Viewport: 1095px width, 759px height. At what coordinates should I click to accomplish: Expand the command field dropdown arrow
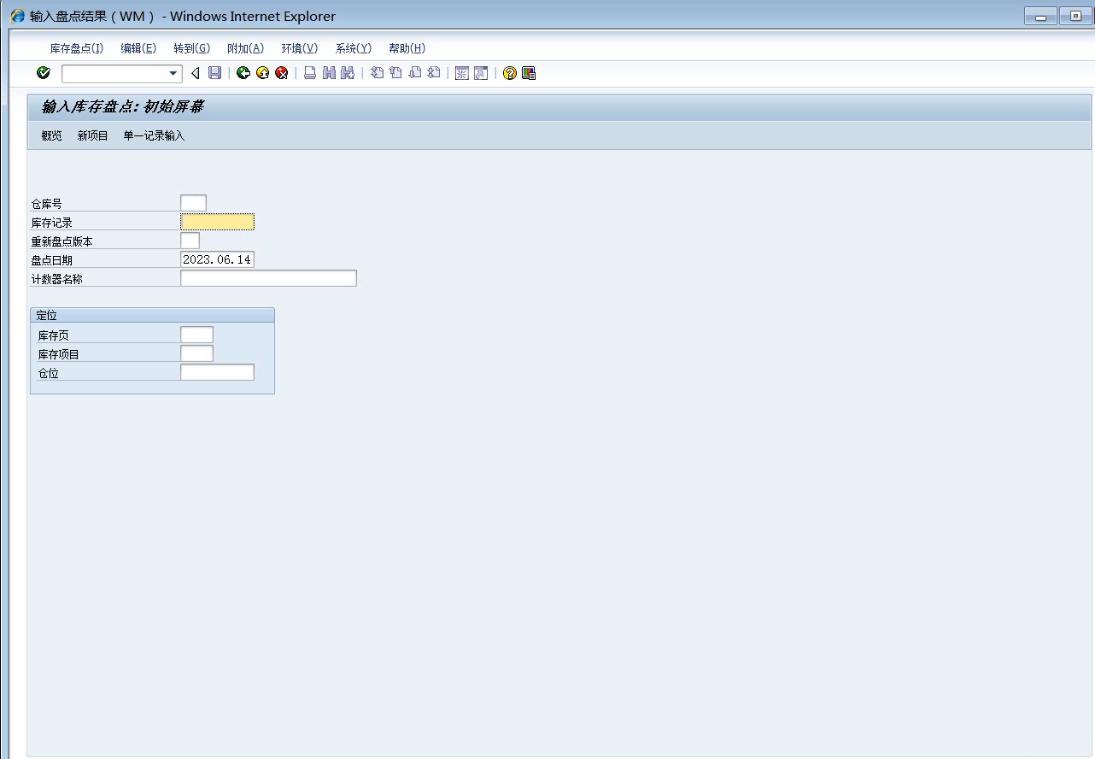(x=172, y=73)
